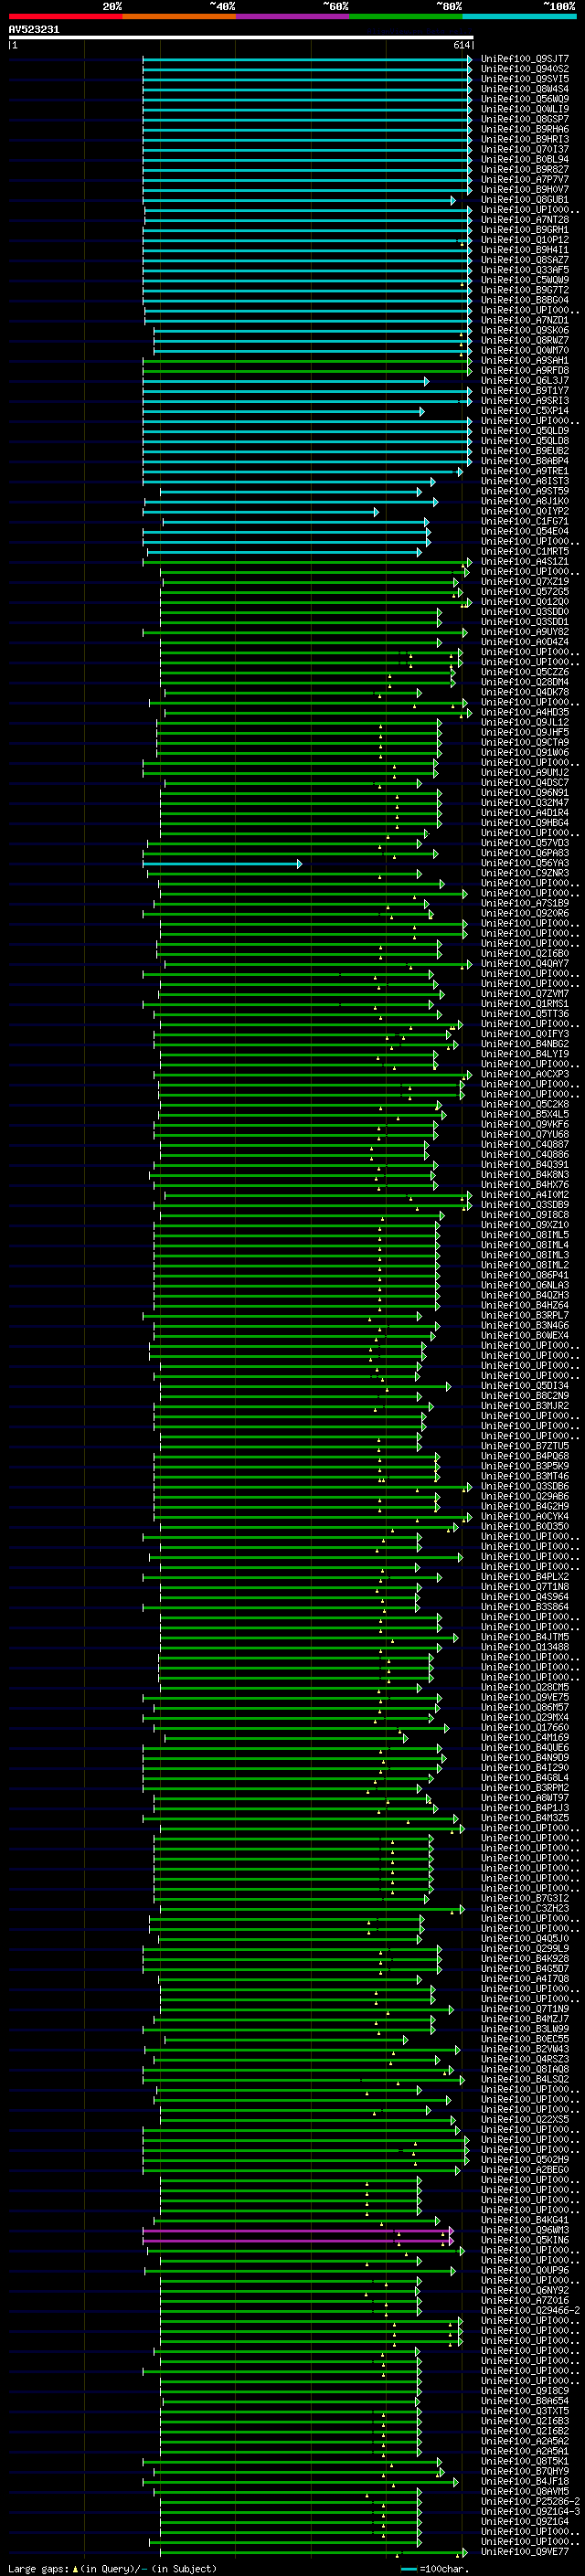This screenshot has width=585, height=2576.
Task: Click the orange ~40% identity legend bar
Action: [179, 16]
